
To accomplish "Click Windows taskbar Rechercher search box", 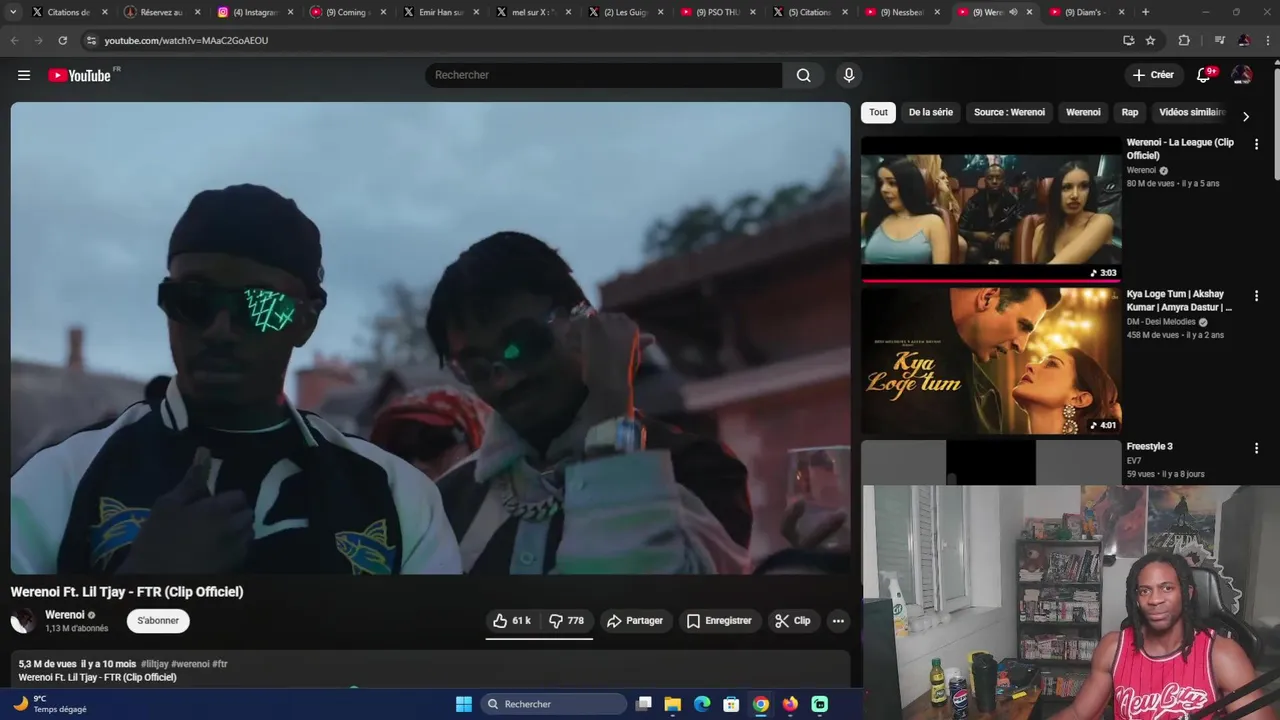I will 552,704.
